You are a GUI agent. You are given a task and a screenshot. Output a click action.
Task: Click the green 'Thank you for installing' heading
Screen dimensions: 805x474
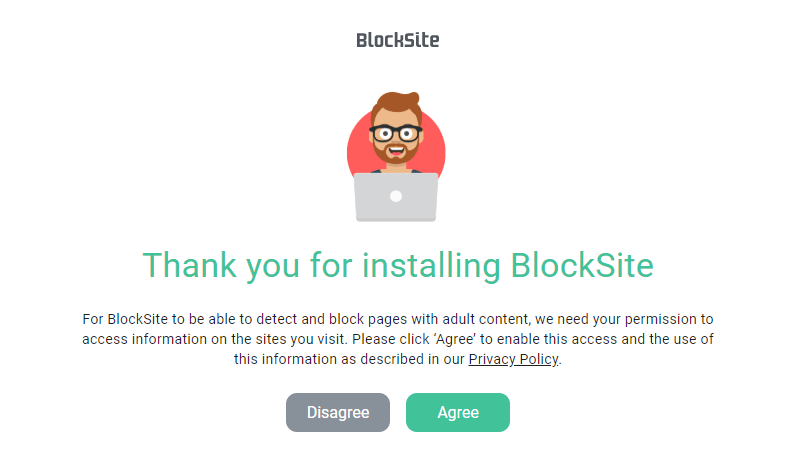pos(398,266)
